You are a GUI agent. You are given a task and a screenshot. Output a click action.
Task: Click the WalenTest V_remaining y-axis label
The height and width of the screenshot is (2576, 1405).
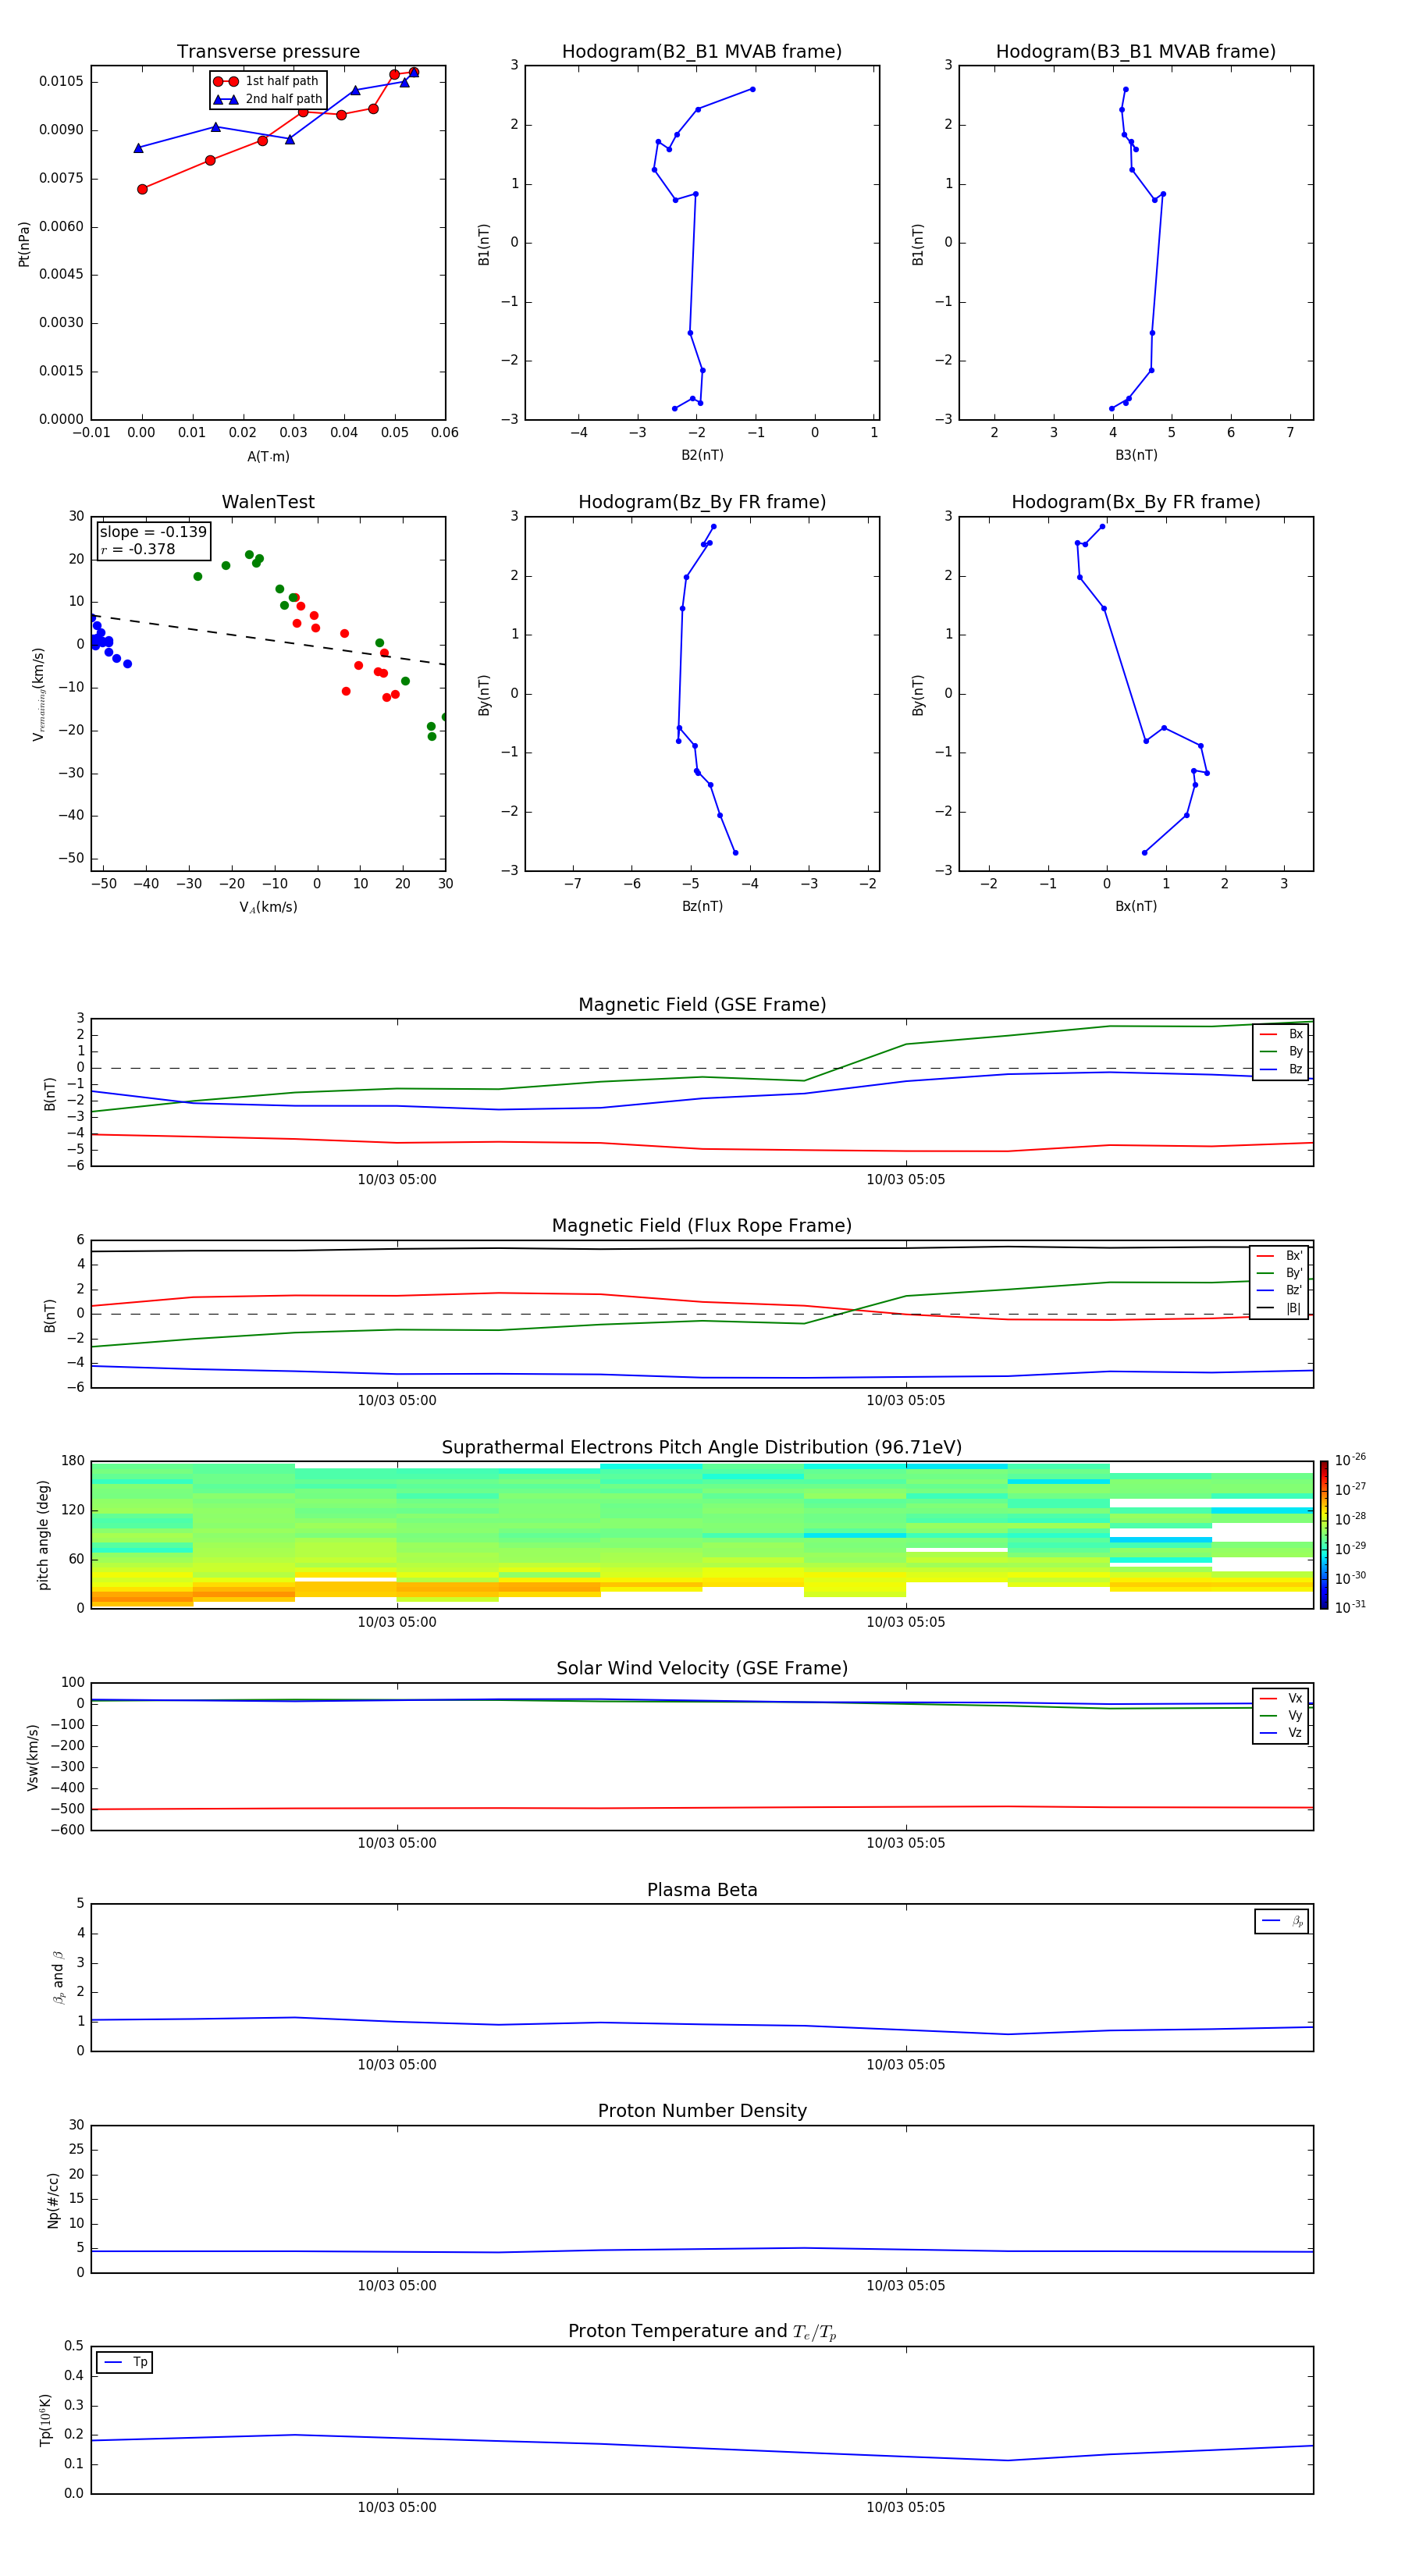[x=38, y=694]
